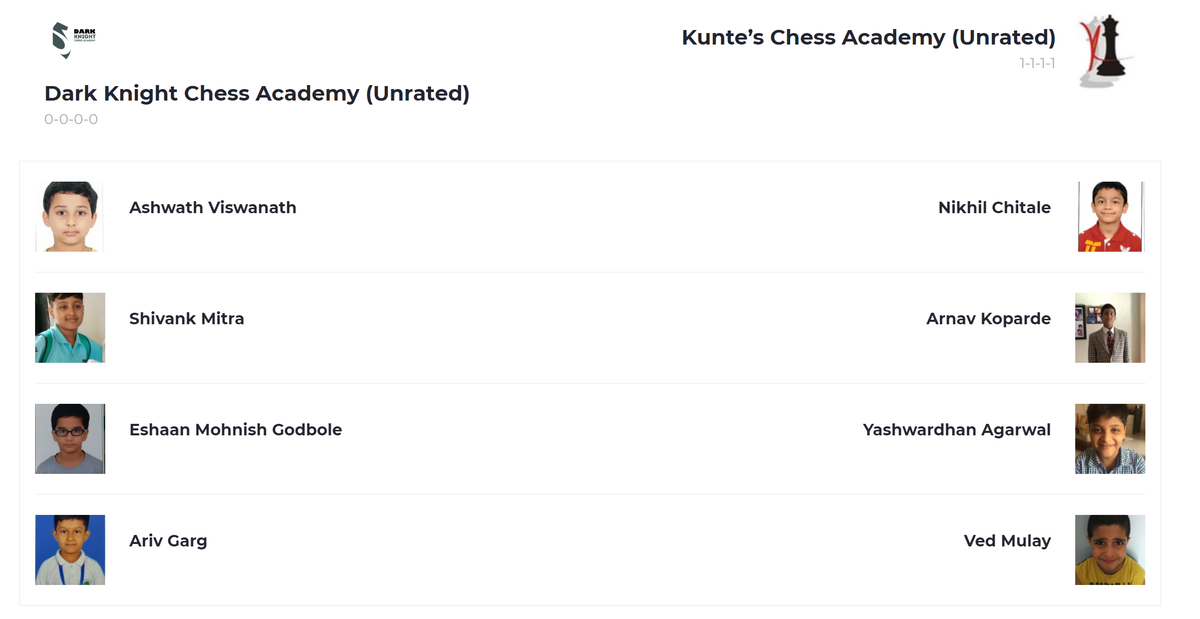Click Yashwardhan Agarwal's player photo
The image size is (1200, 619).
coord(1110,438)
